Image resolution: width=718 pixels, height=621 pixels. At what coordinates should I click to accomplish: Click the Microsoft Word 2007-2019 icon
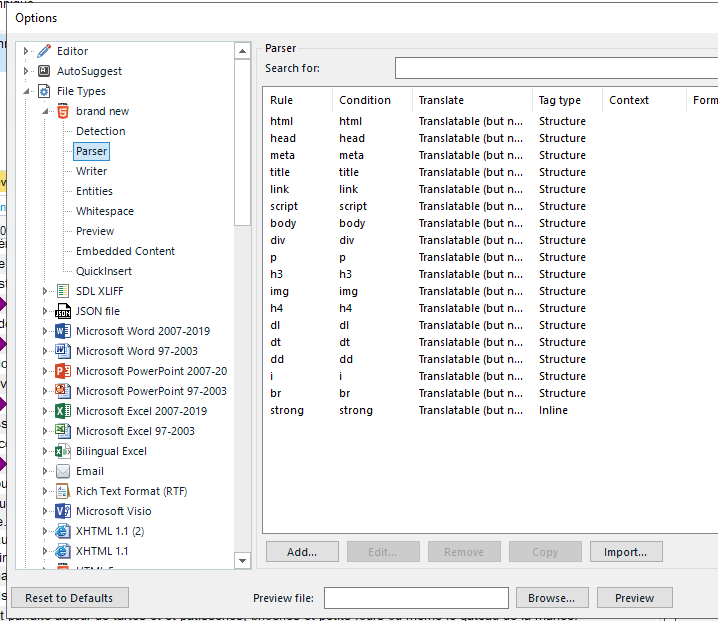click(x=63, y=331)
